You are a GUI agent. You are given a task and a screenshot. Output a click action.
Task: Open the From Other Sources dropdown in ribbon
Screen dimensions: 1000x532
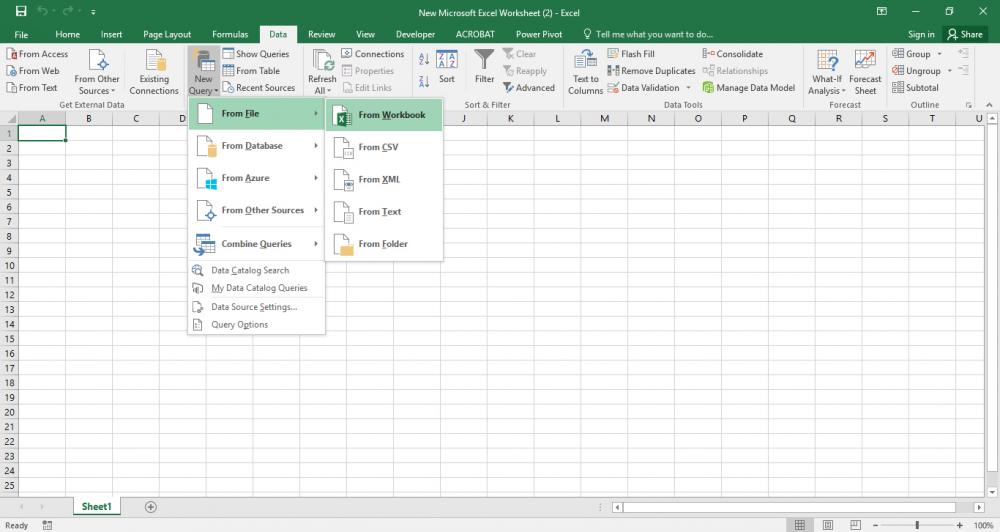pos(97,72)
